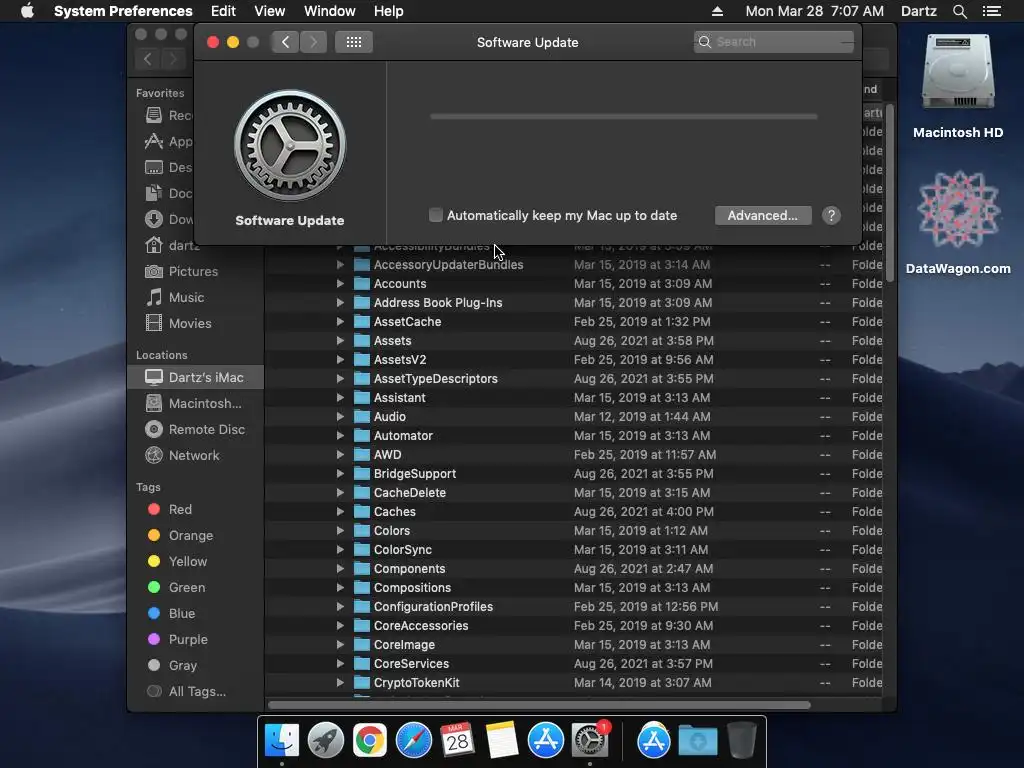Open the View menu

[x=270, y=11]
